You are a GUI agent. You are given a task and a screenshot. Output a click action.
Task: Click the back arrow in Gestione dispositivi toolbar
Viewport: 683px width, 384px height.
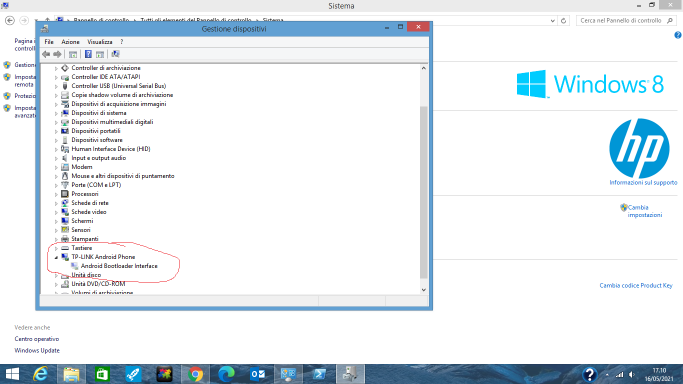[x=46, y=54]
